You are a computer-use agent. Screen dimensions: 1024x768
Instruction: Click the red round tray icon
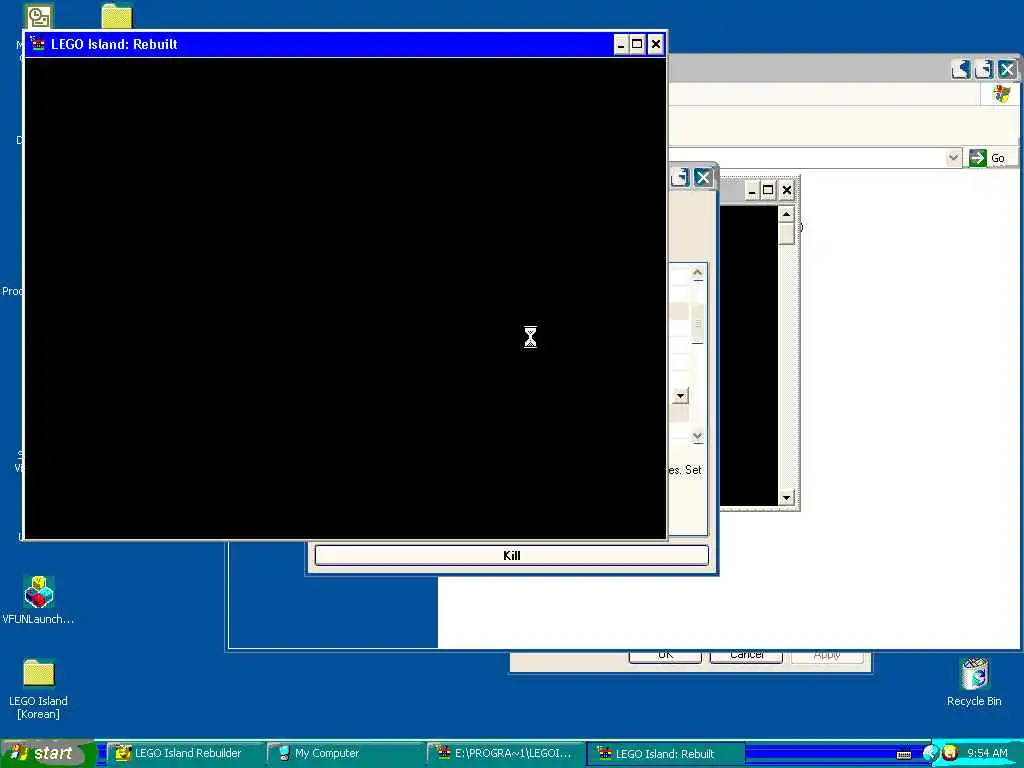[x=950, y=753]
